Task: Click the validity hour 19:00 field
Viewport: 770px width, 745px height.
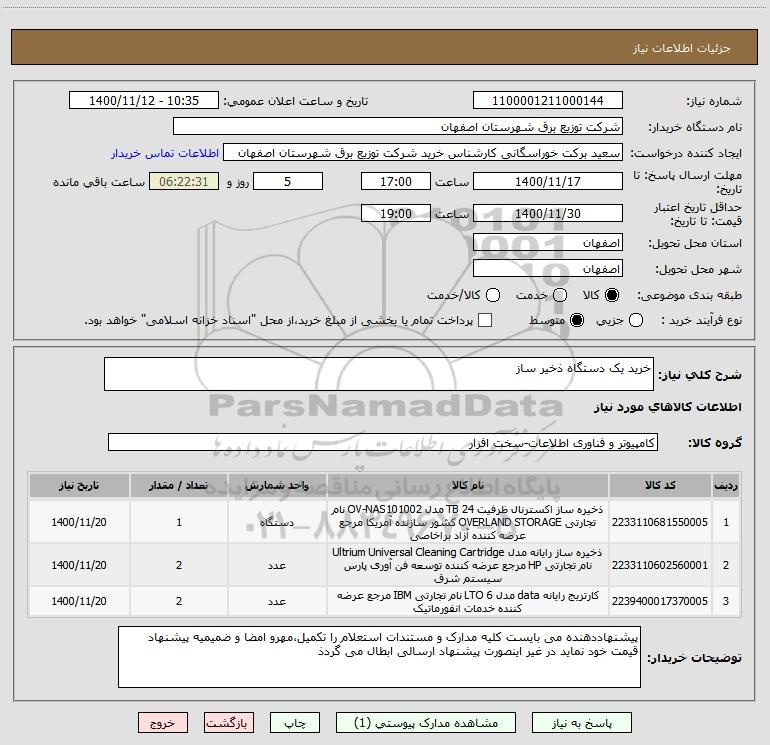Action: coord(396,213)
